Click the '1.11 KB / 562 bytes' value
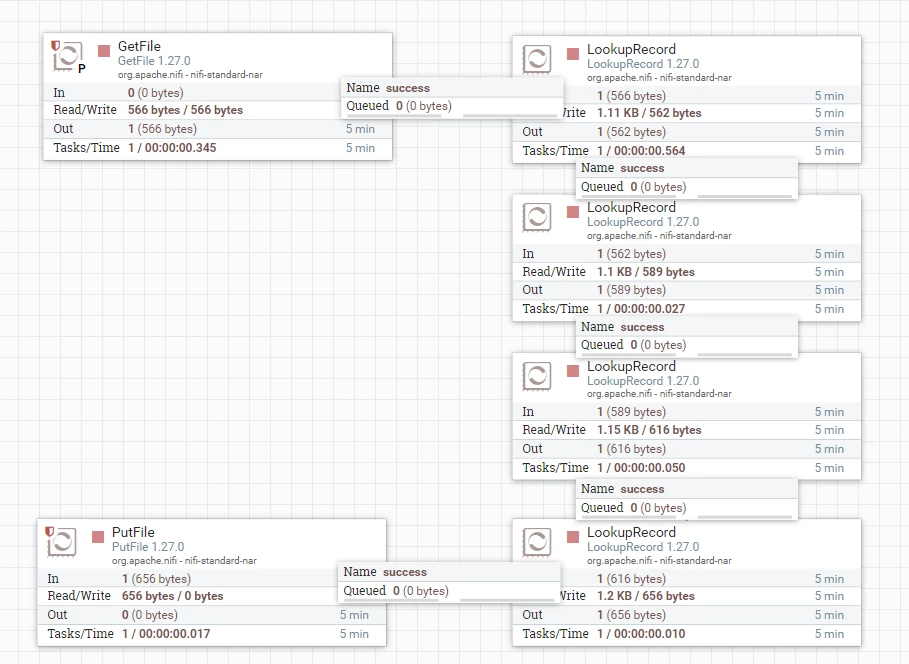Screen dimensions: 909x664 (x=649, y=113)
